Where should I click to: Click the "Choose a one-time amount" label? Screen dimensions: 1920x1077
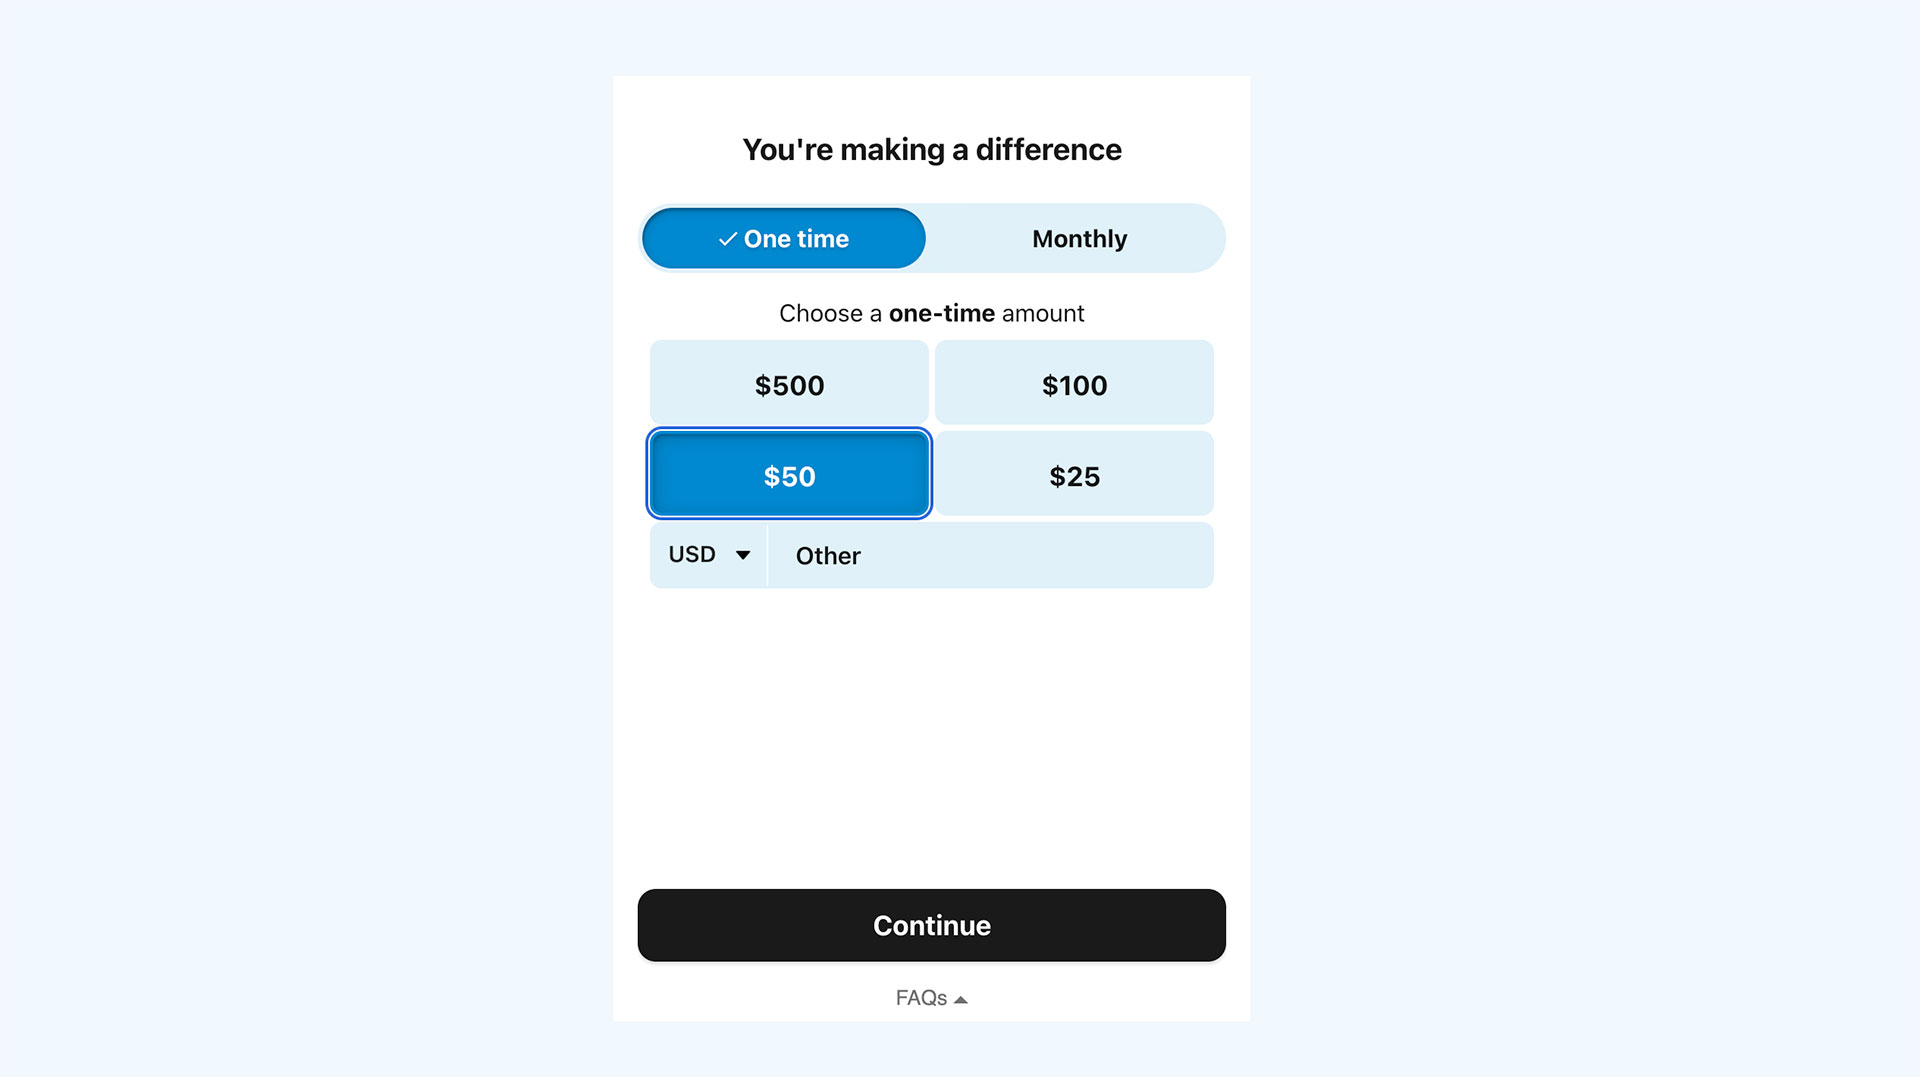(931, 314)
